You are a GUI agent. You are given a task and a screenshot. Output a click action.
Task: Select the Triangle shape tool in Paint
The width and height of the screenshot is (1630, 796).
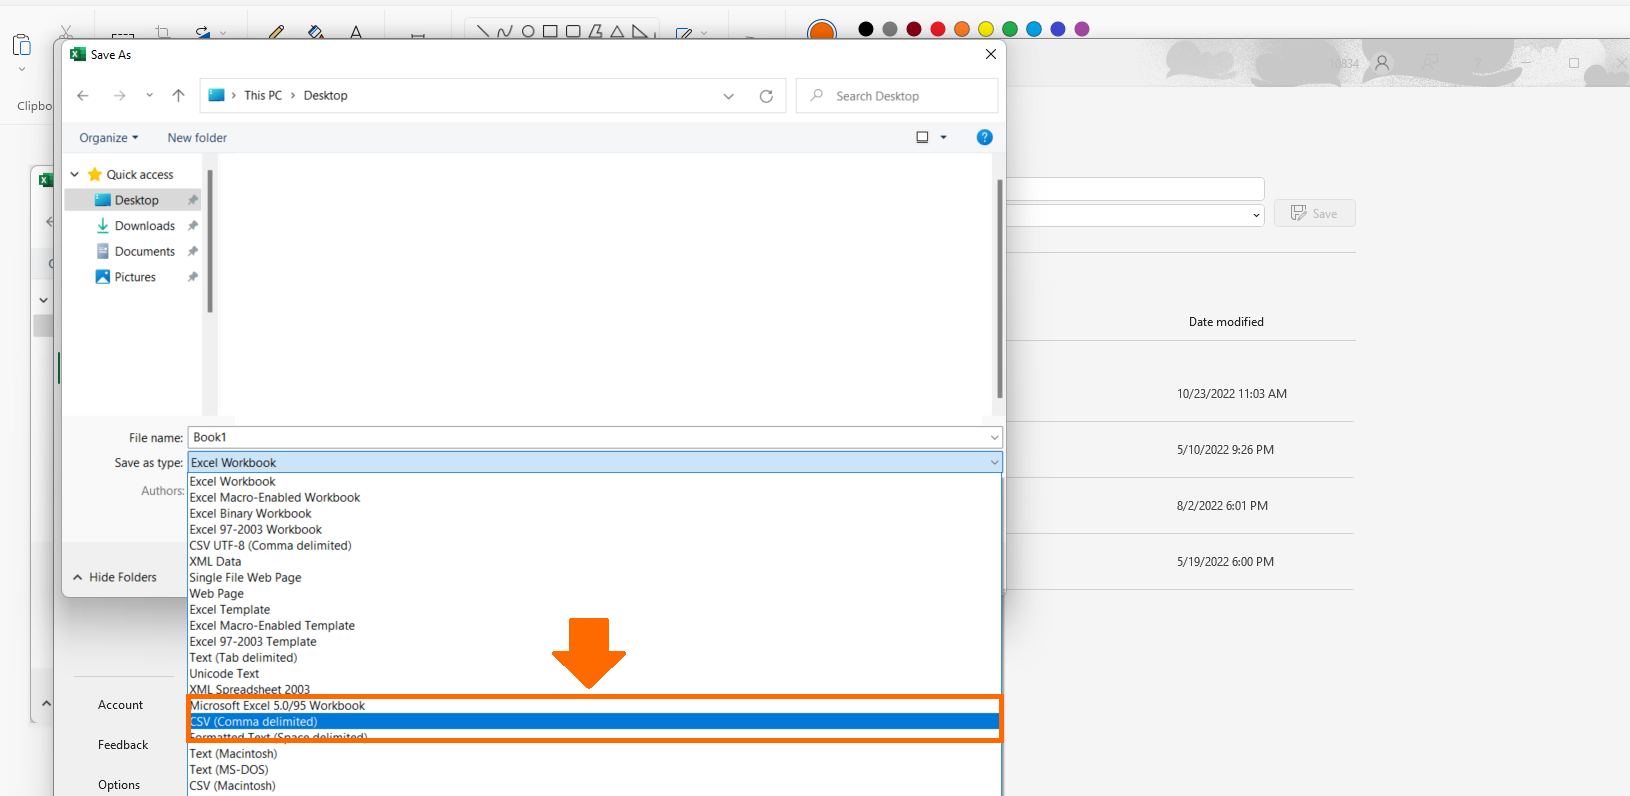618,32
